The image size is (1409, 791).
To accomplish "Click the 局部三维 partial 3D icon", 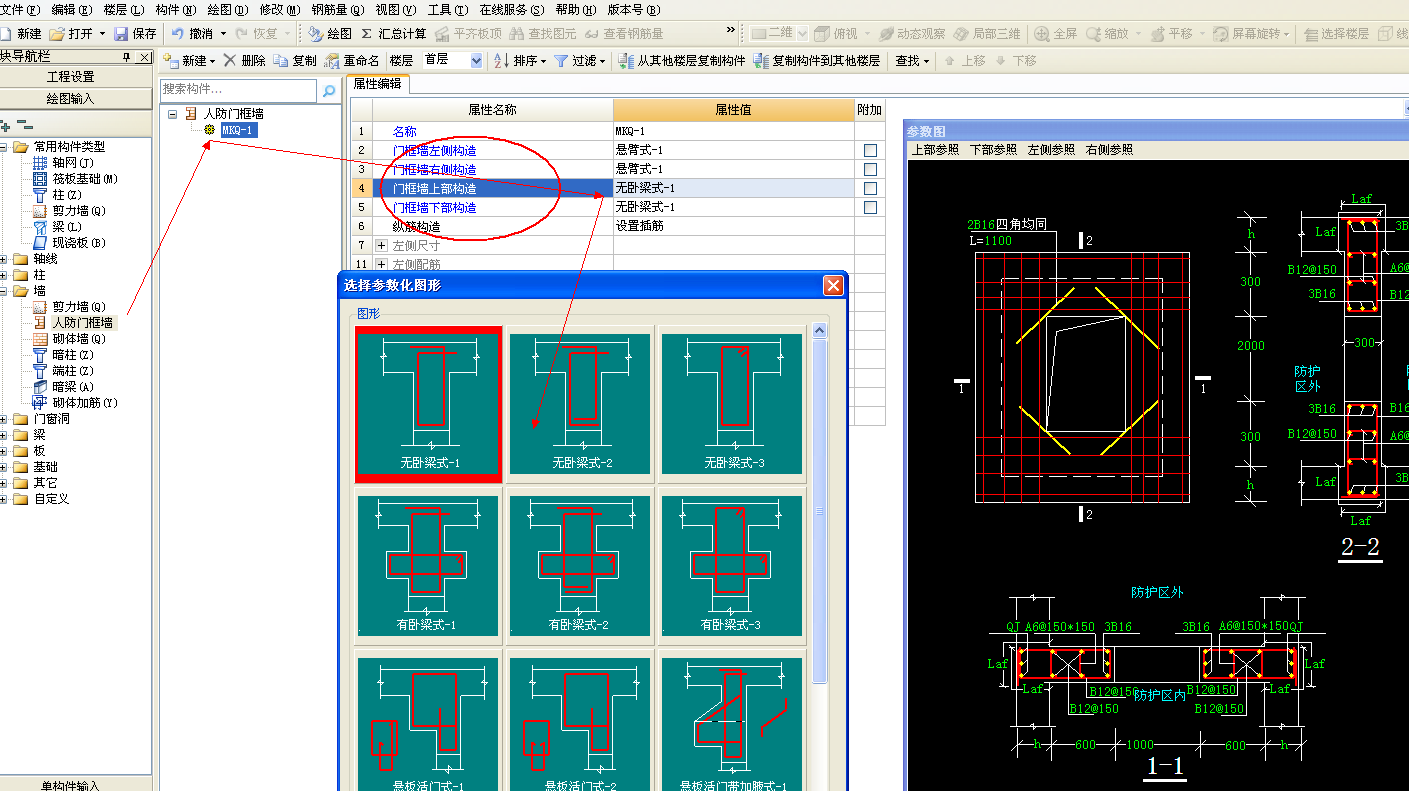I will pyautogui.click(x=960, y=33).
